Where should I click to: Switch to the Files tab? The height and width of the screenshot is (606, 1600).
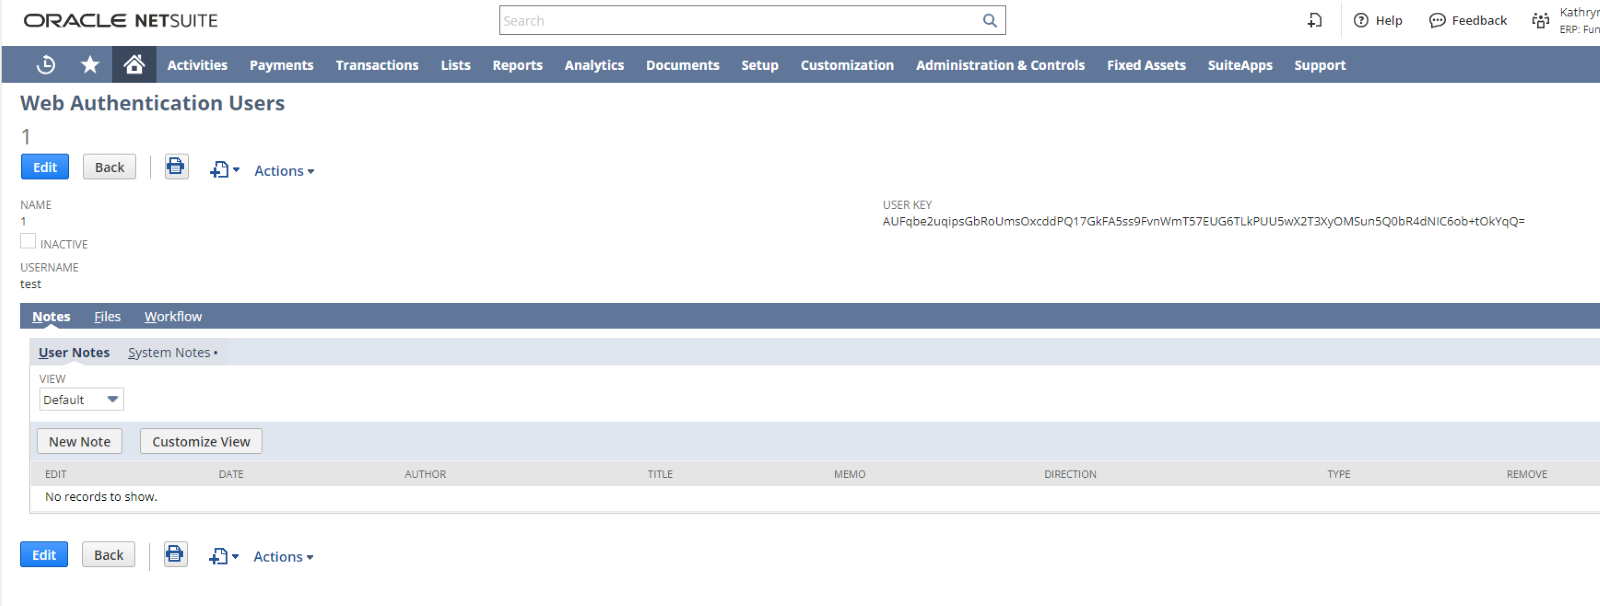[x=107, y=317]
